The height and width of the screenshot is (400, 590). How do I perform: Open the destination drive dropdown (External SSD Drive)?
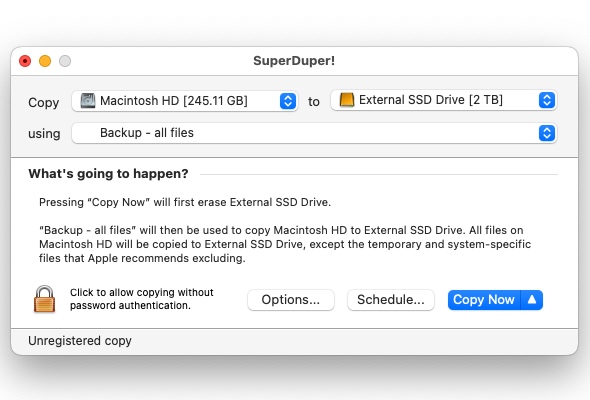pyautogui.click(x=444, y=100)
